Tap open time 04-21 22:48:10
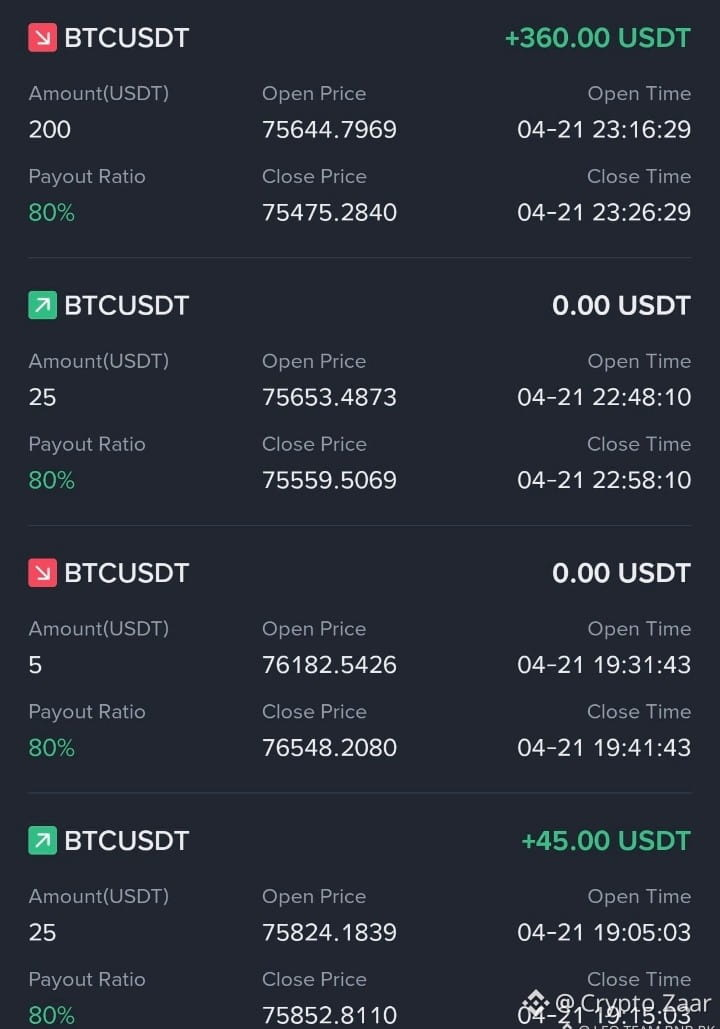 (604, 397)
